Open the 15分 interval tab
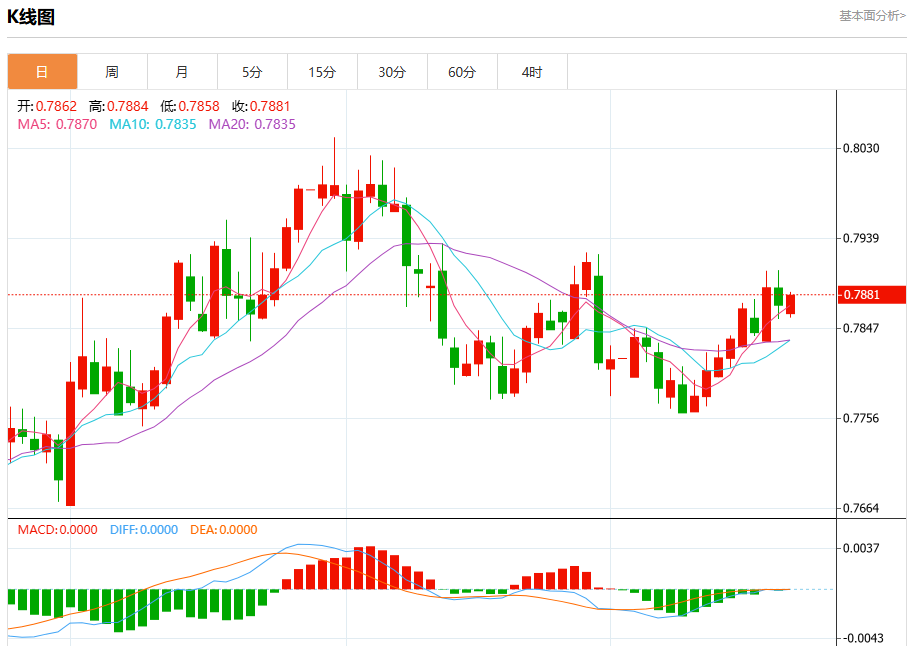 (x=322, y=72)
